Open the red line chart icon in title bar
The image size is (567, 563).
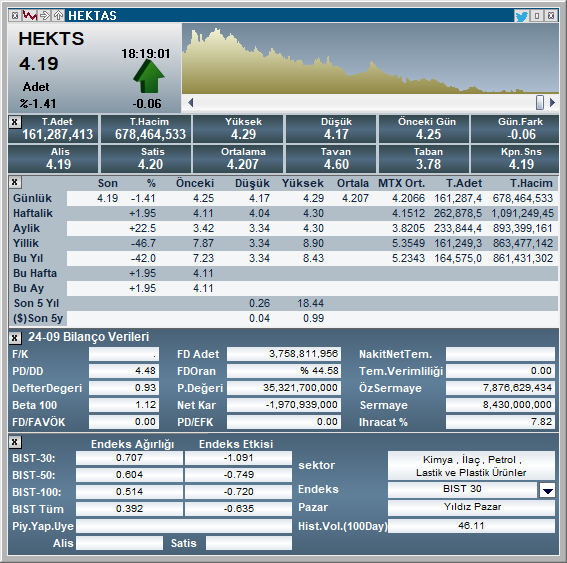pos(30,16)
